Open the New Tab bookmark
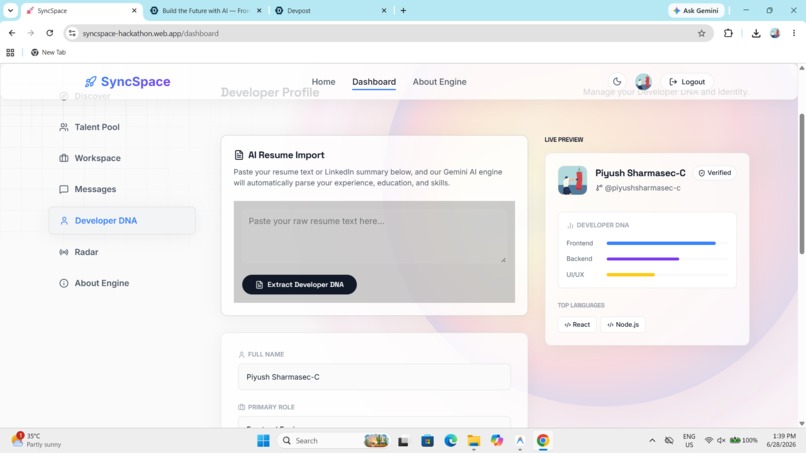Viewport: 806px width, 453px height. pos(48,52)
